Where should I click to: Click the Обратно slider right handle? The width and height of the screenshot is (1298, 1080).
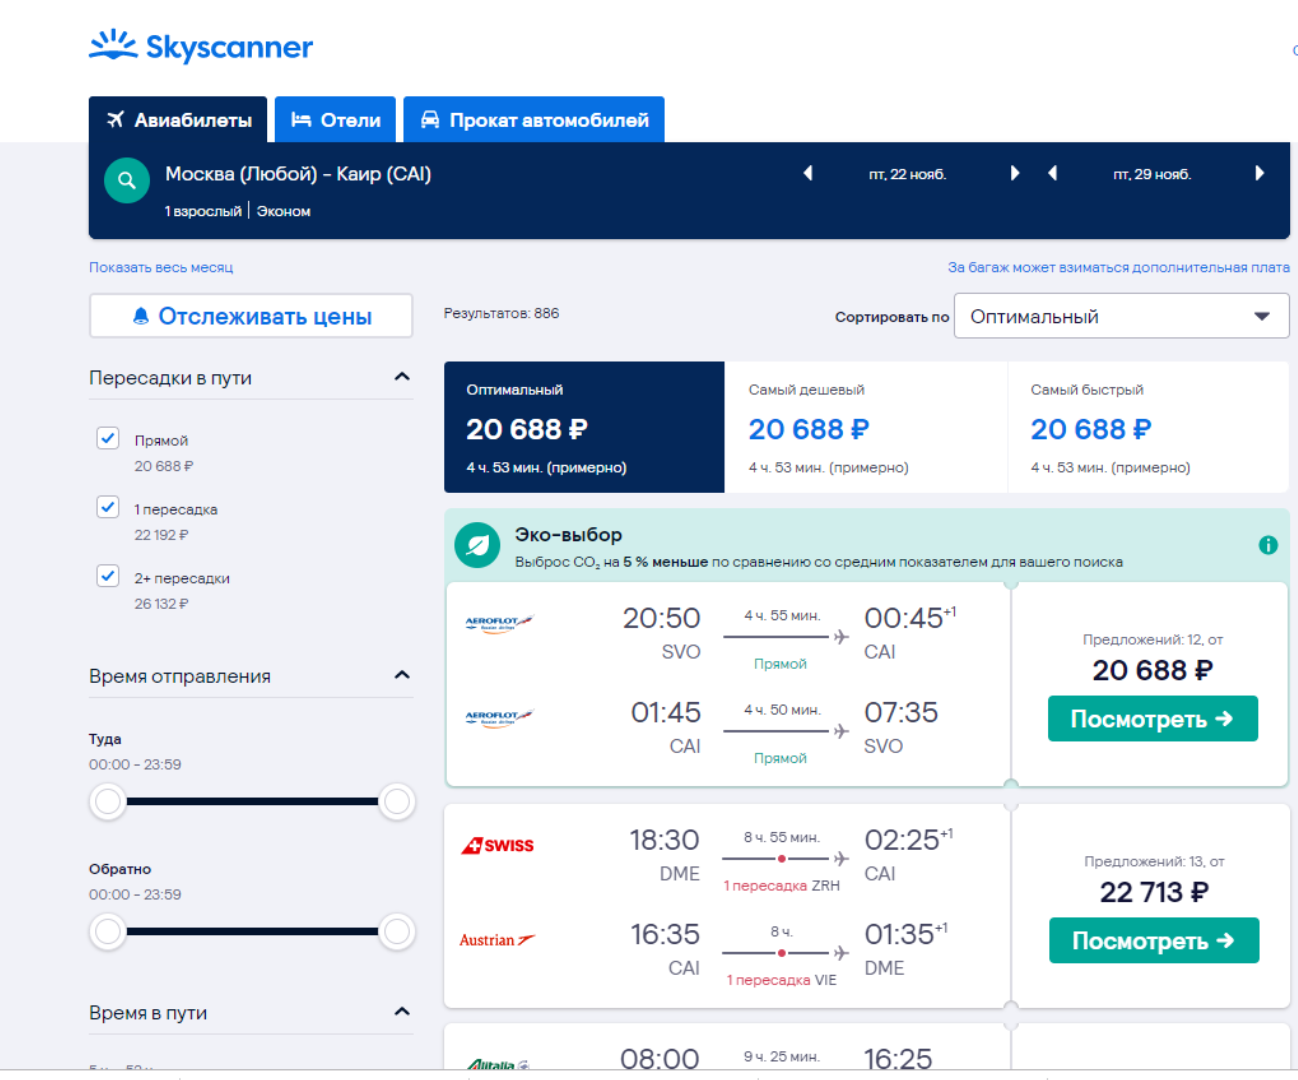tap(397, 932)
